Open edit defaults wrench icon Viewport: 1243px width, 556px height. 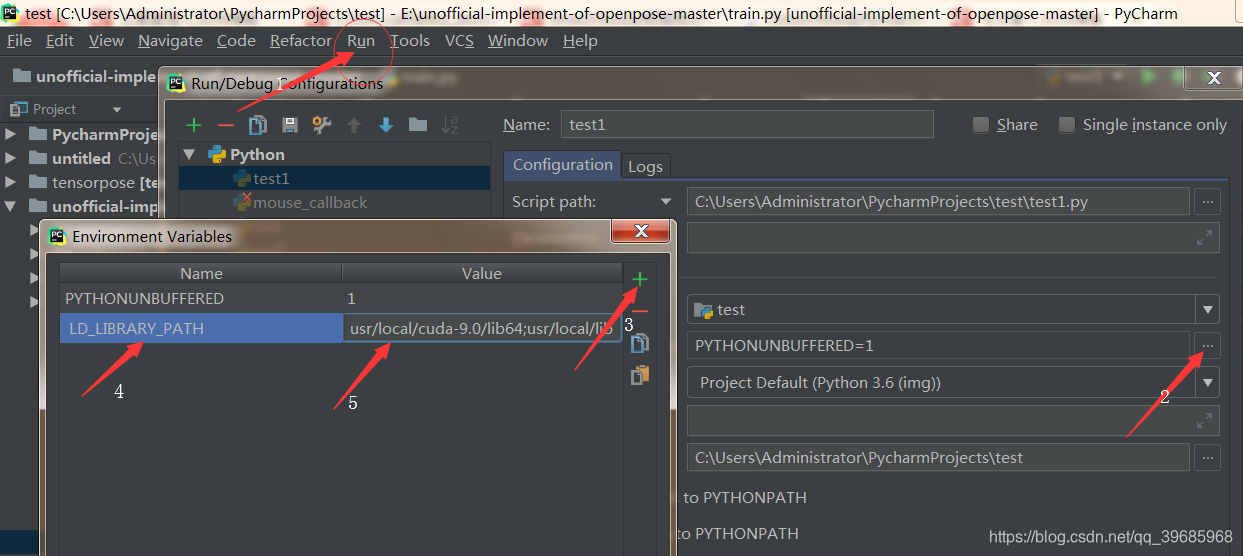(322, 125)
